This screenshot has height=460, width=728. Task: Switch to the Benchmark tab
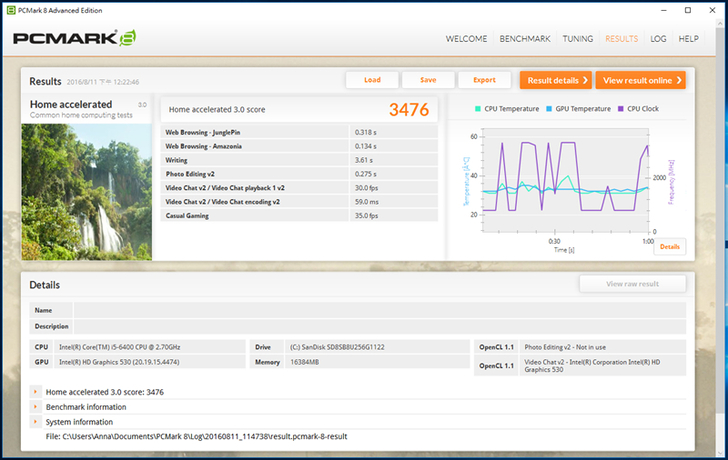(x=525, y=39)
